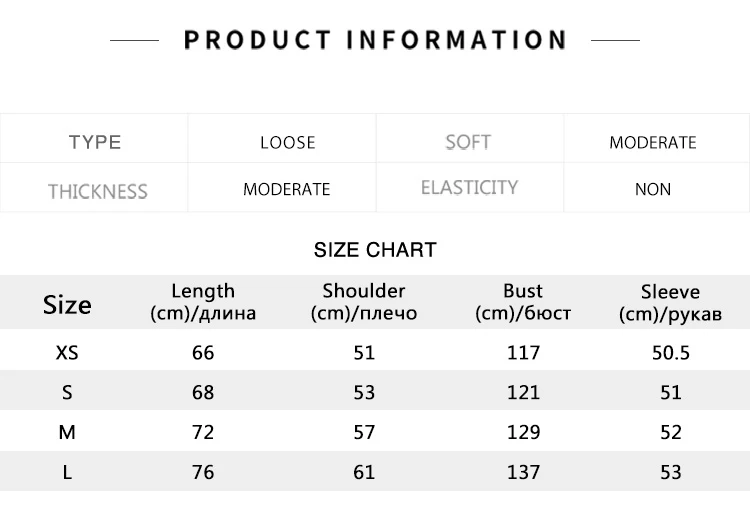750x522 pixels.
Task: Click the NON elasticity value
Action: click(652, 189)
